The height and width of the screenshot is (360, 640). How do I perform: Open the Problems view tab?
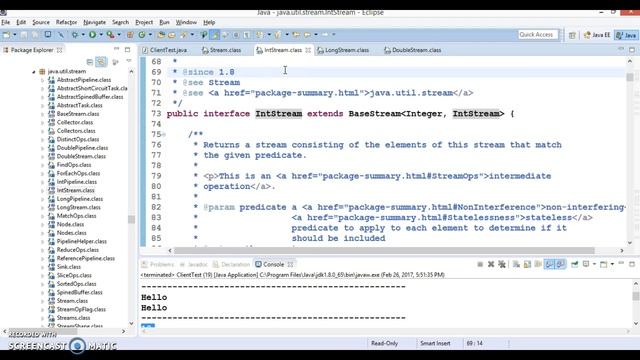click(158, 264)
